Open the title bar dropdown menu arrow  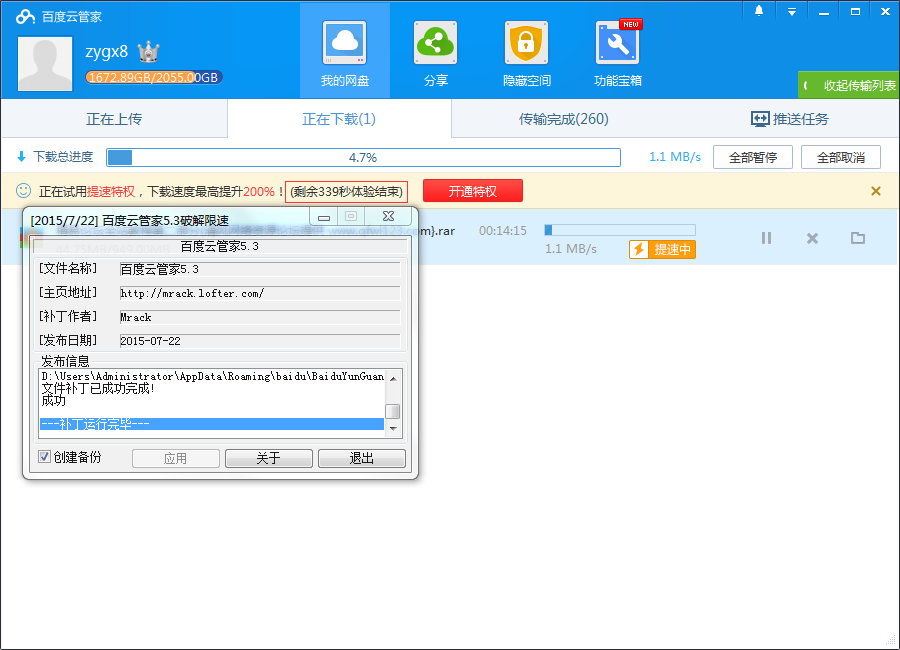pos(792,11)
